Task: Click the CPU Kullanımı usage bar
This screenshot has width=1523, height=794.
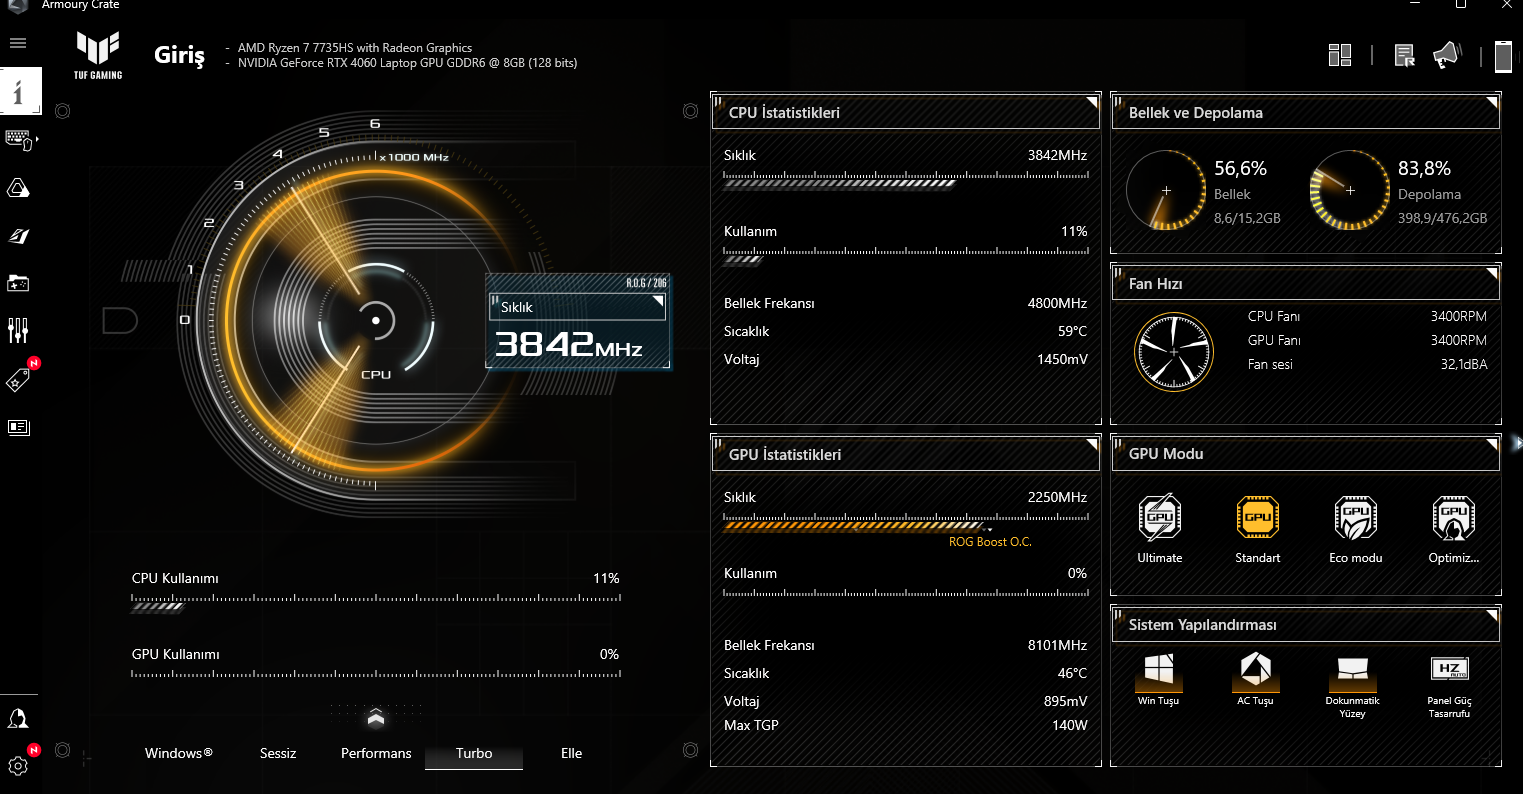Action: [376, 603]
